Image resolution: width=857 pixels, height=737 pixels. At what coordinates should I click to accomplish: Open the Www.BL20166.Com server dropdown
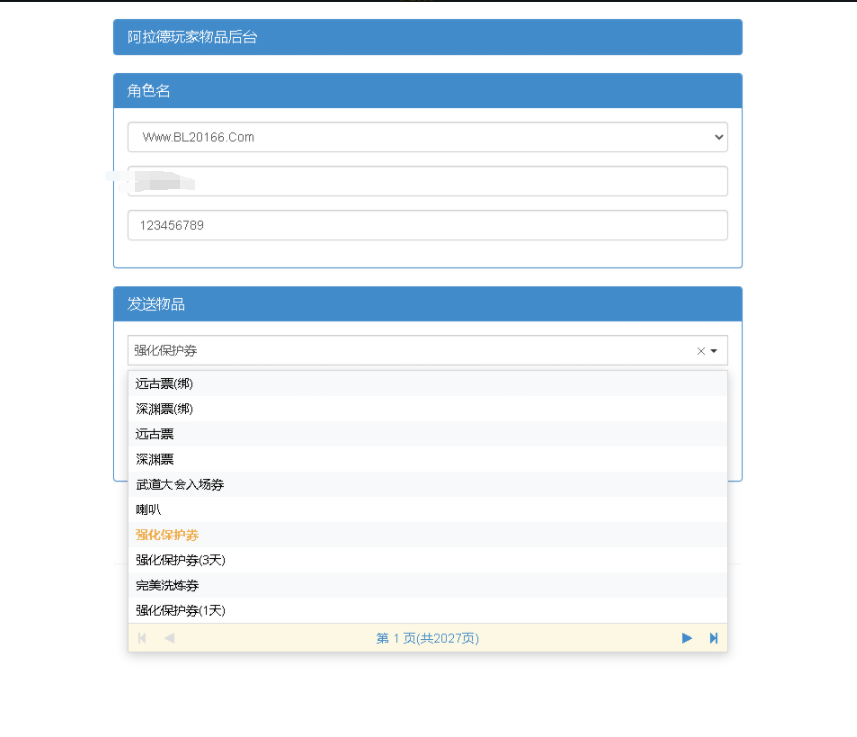tap(427, 137)
